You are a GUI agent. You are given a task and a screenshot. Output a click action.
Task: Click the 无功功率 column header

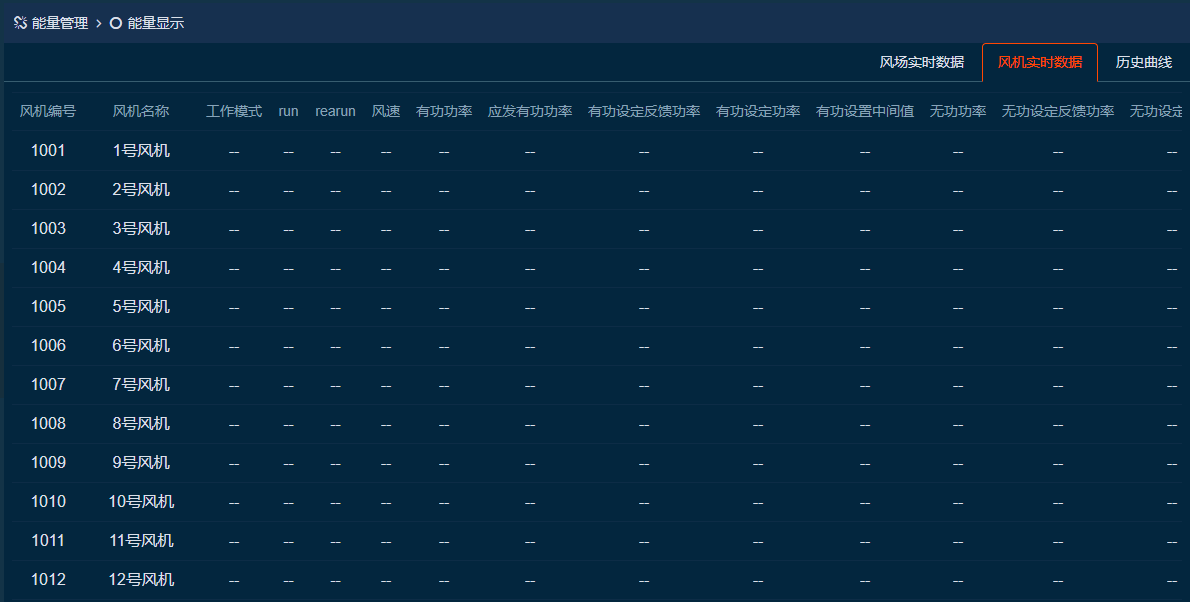[957, 111]
